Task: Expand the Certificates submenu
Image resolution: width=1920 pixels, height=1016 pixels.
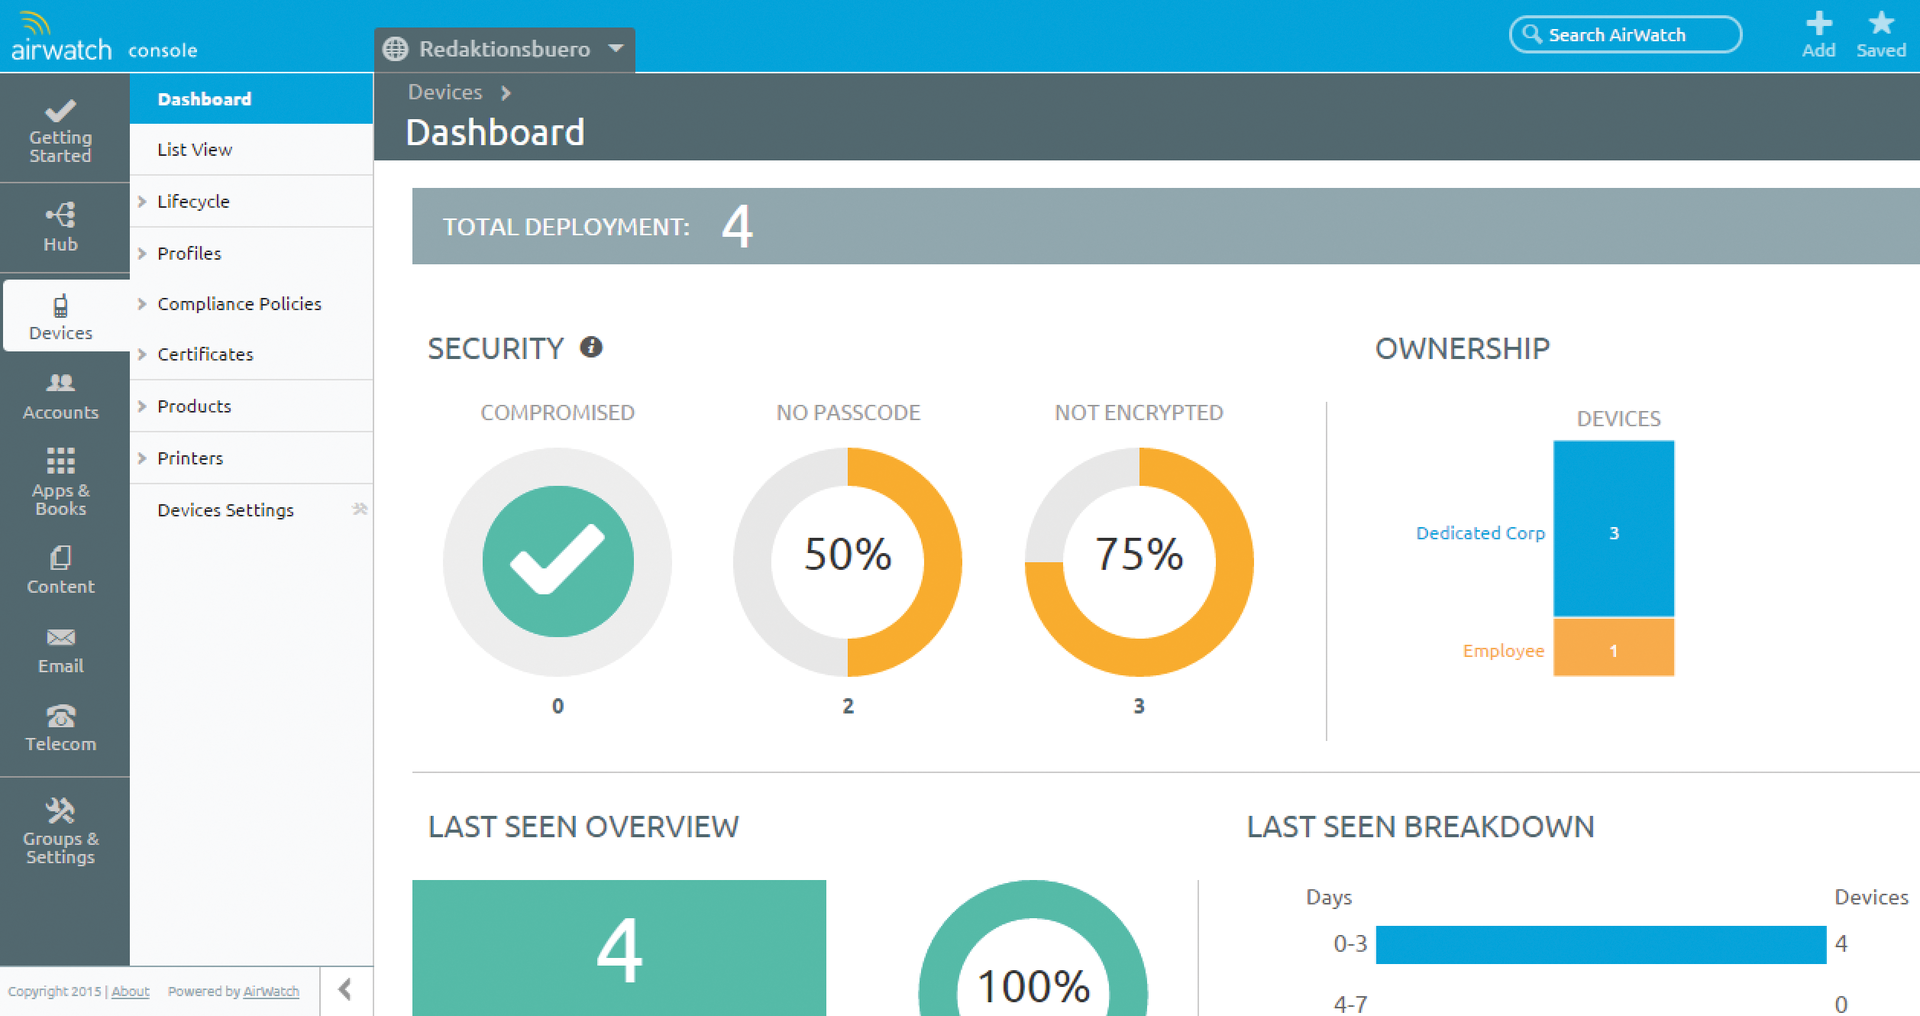Action: click(205, 353)
